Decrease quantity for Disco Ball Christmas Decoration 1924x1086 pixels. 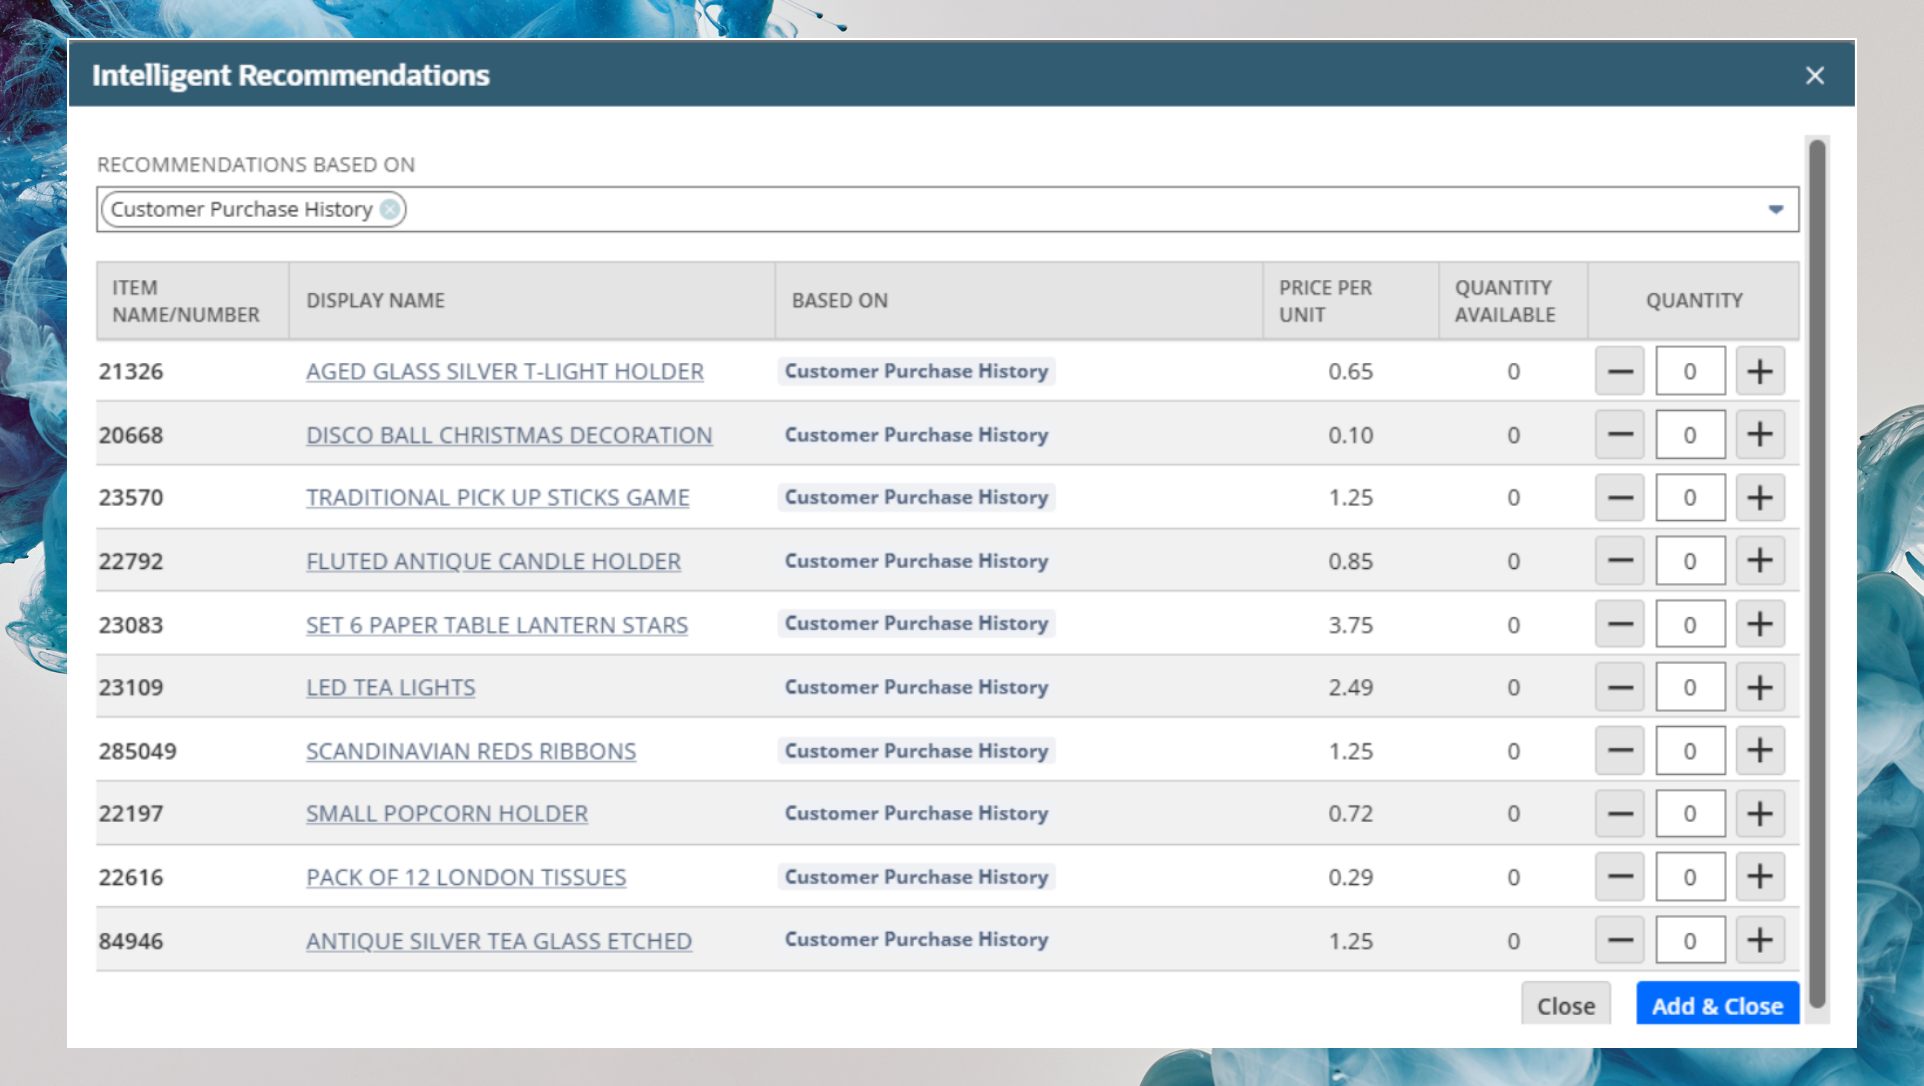click(1620, 434)
